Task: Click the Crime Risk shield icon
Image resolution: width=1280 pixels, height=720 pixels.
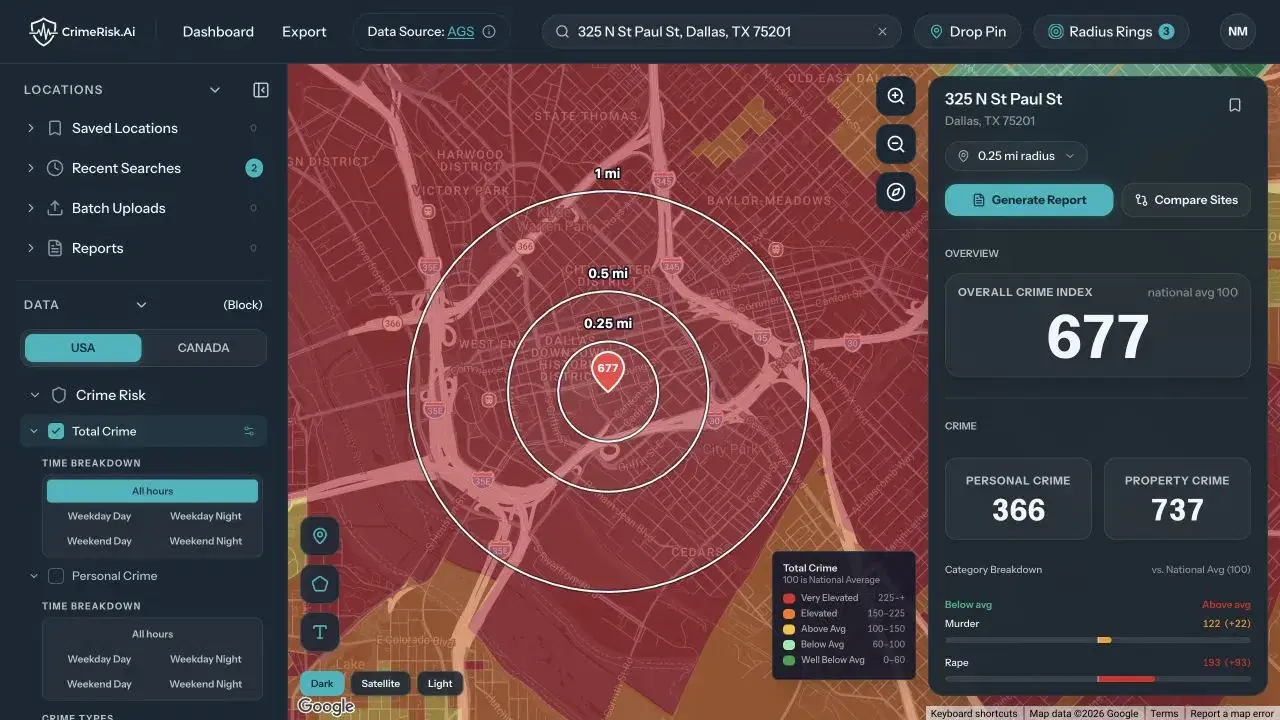Action: (x=59, y=395)
